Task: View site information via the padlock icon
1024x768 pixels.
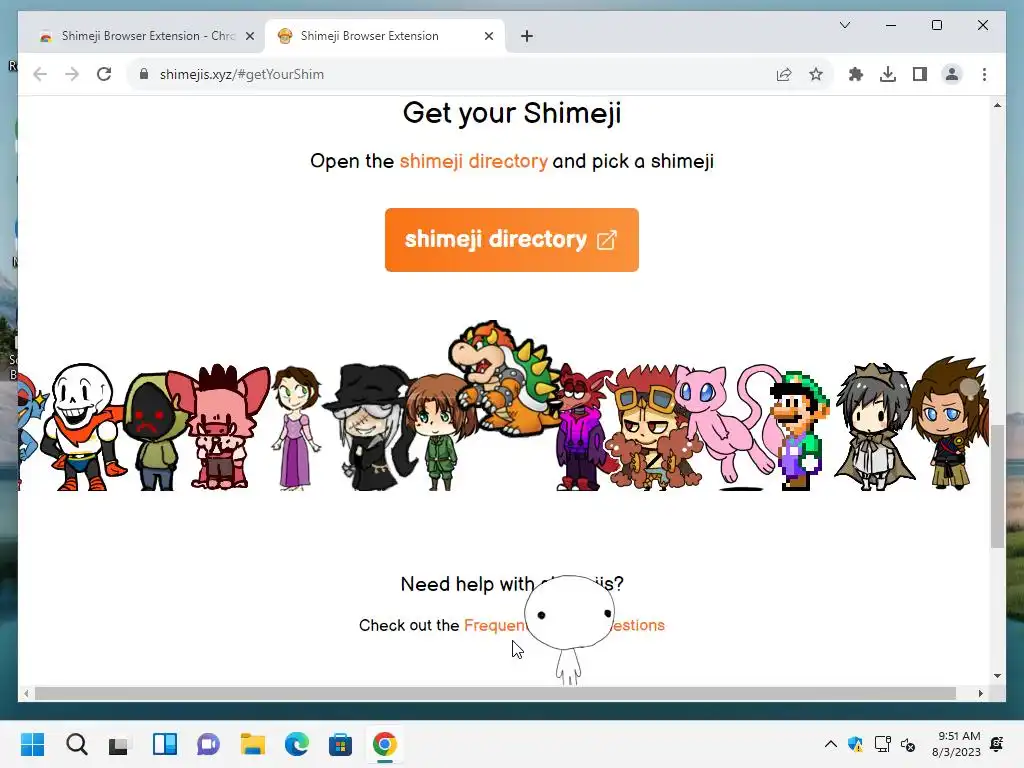Action: tap(144, 74)
